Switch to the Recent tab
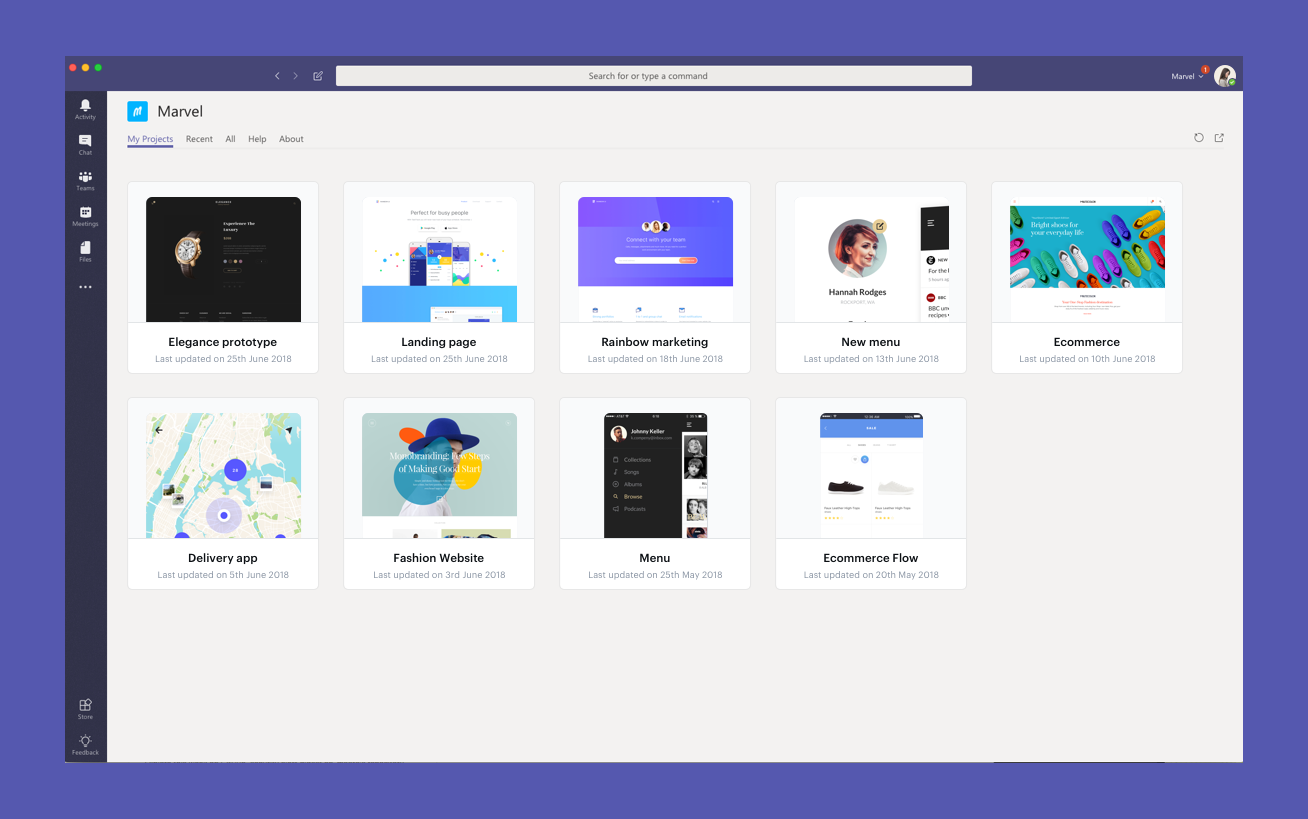 pyautogui.click(x=199, y=139)
